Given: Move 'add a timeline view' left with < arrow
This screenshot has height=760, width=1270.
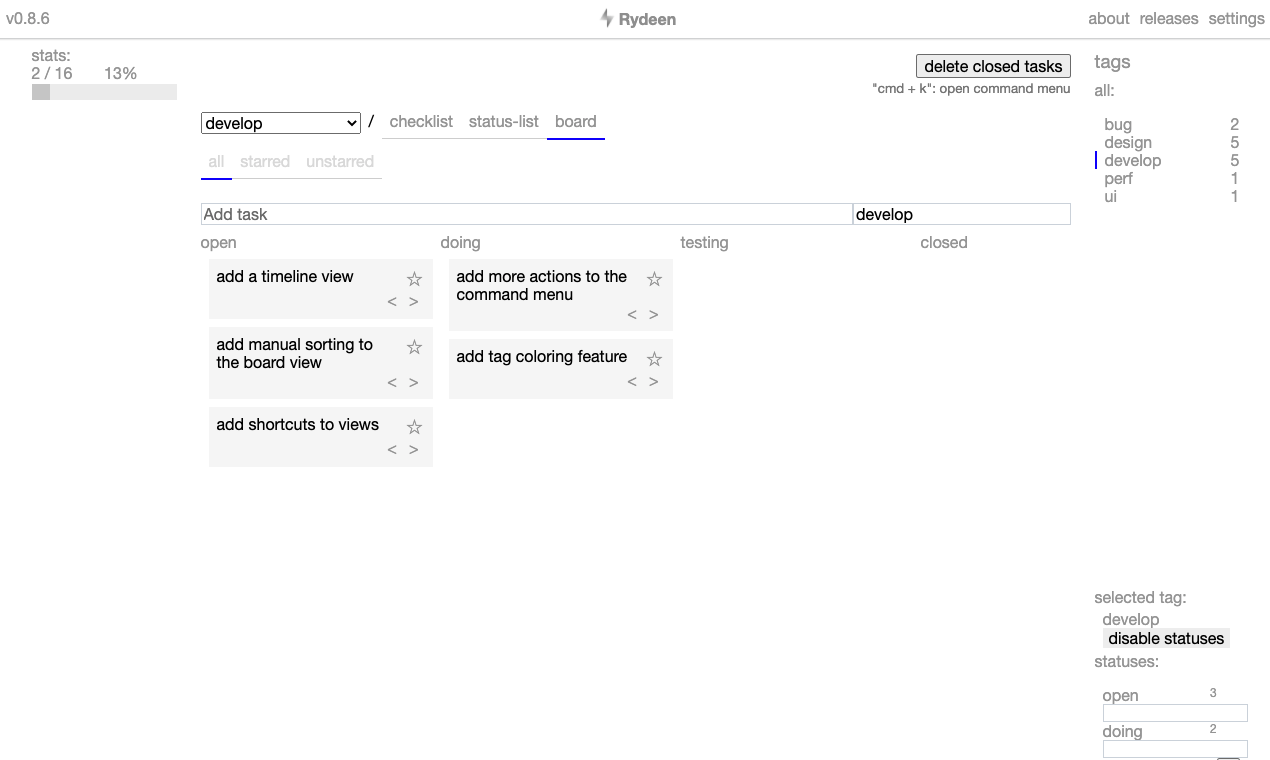Looking at the screenshot, I should [392, 302].
